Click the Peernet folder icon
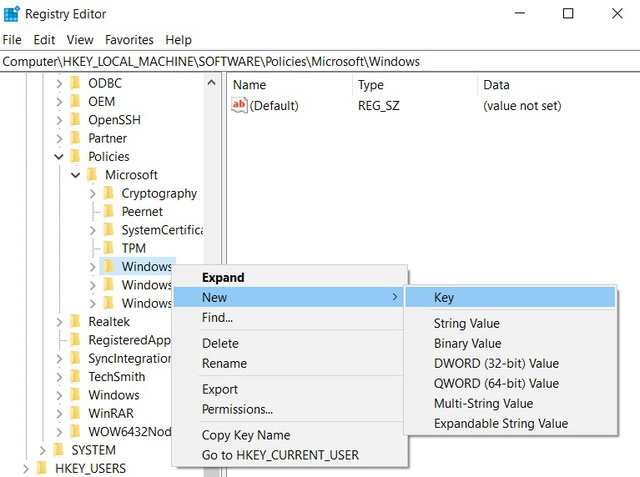The height and width of the screenshot is (477, 640). pyautogui.click(x=109, y=211)
